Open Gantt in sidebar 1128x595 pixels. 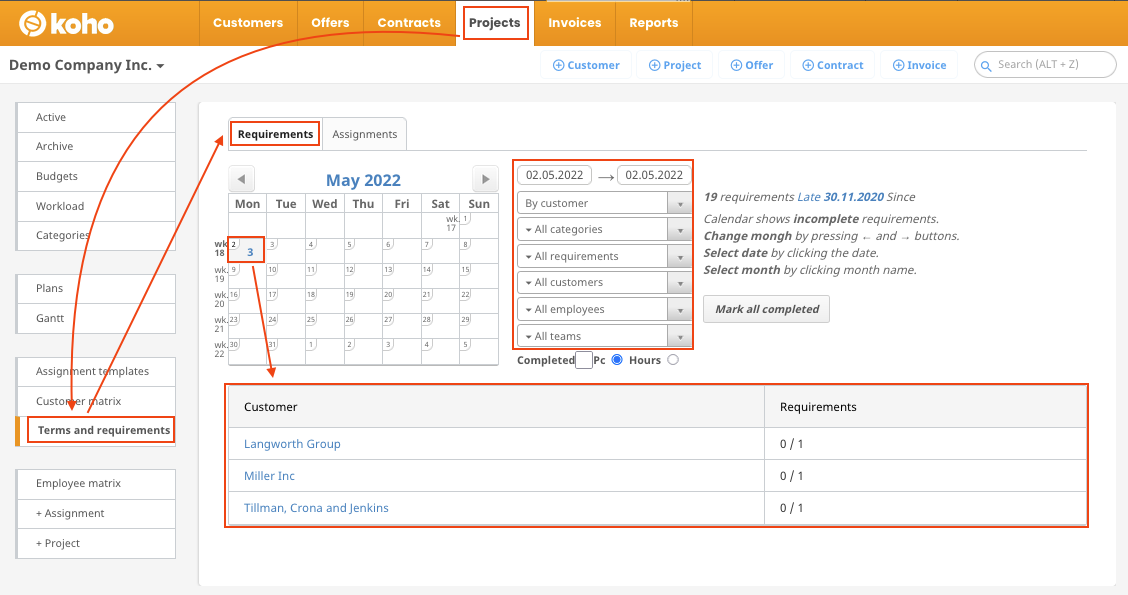click(96, 318)
